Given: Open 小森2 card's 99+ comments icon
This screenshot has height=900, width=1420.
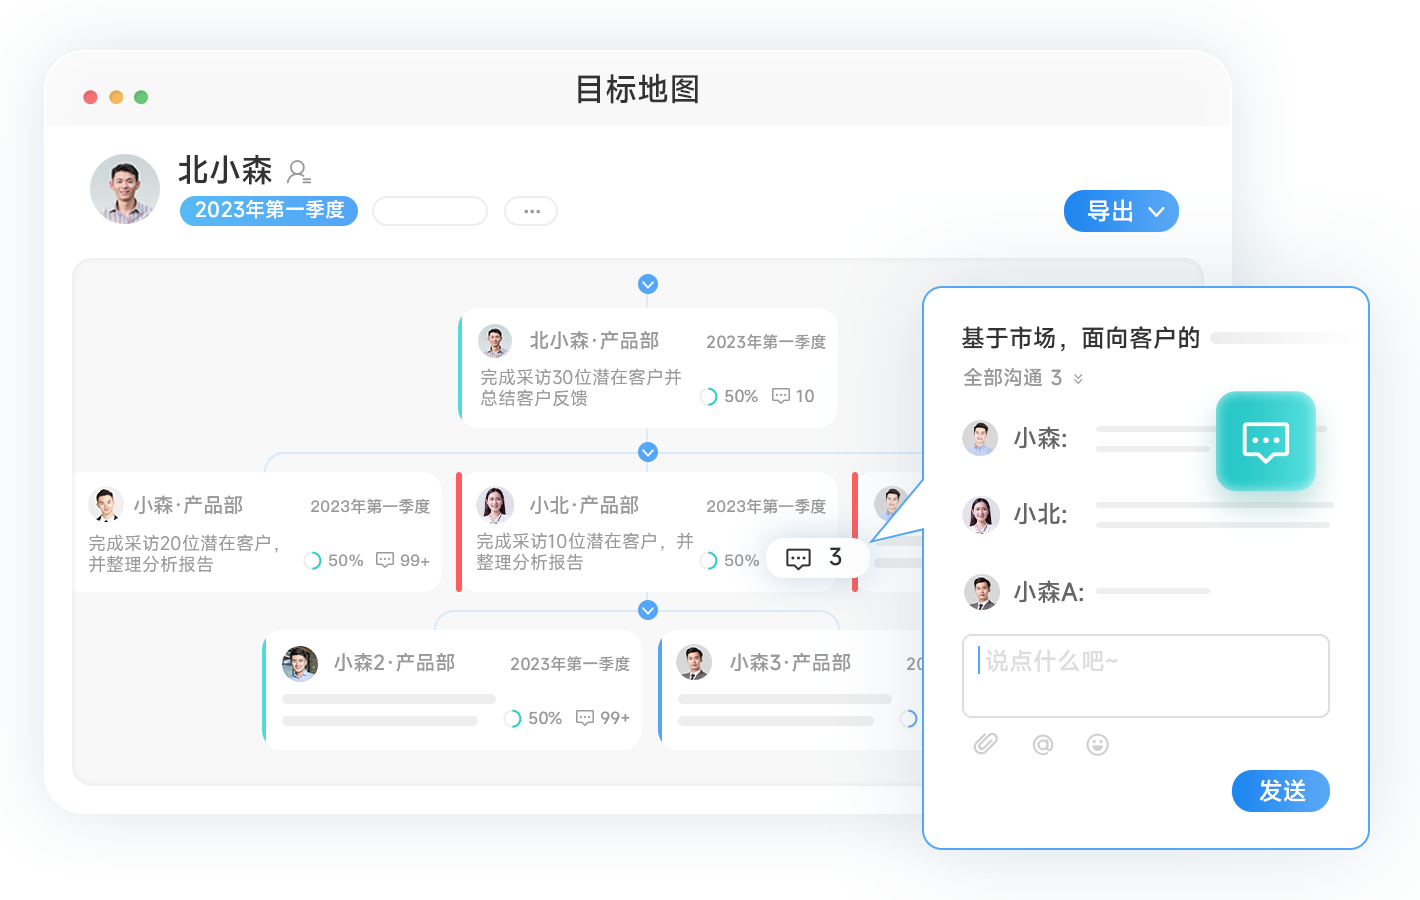Looking at the screenshot, I should [x=585, y=718].
